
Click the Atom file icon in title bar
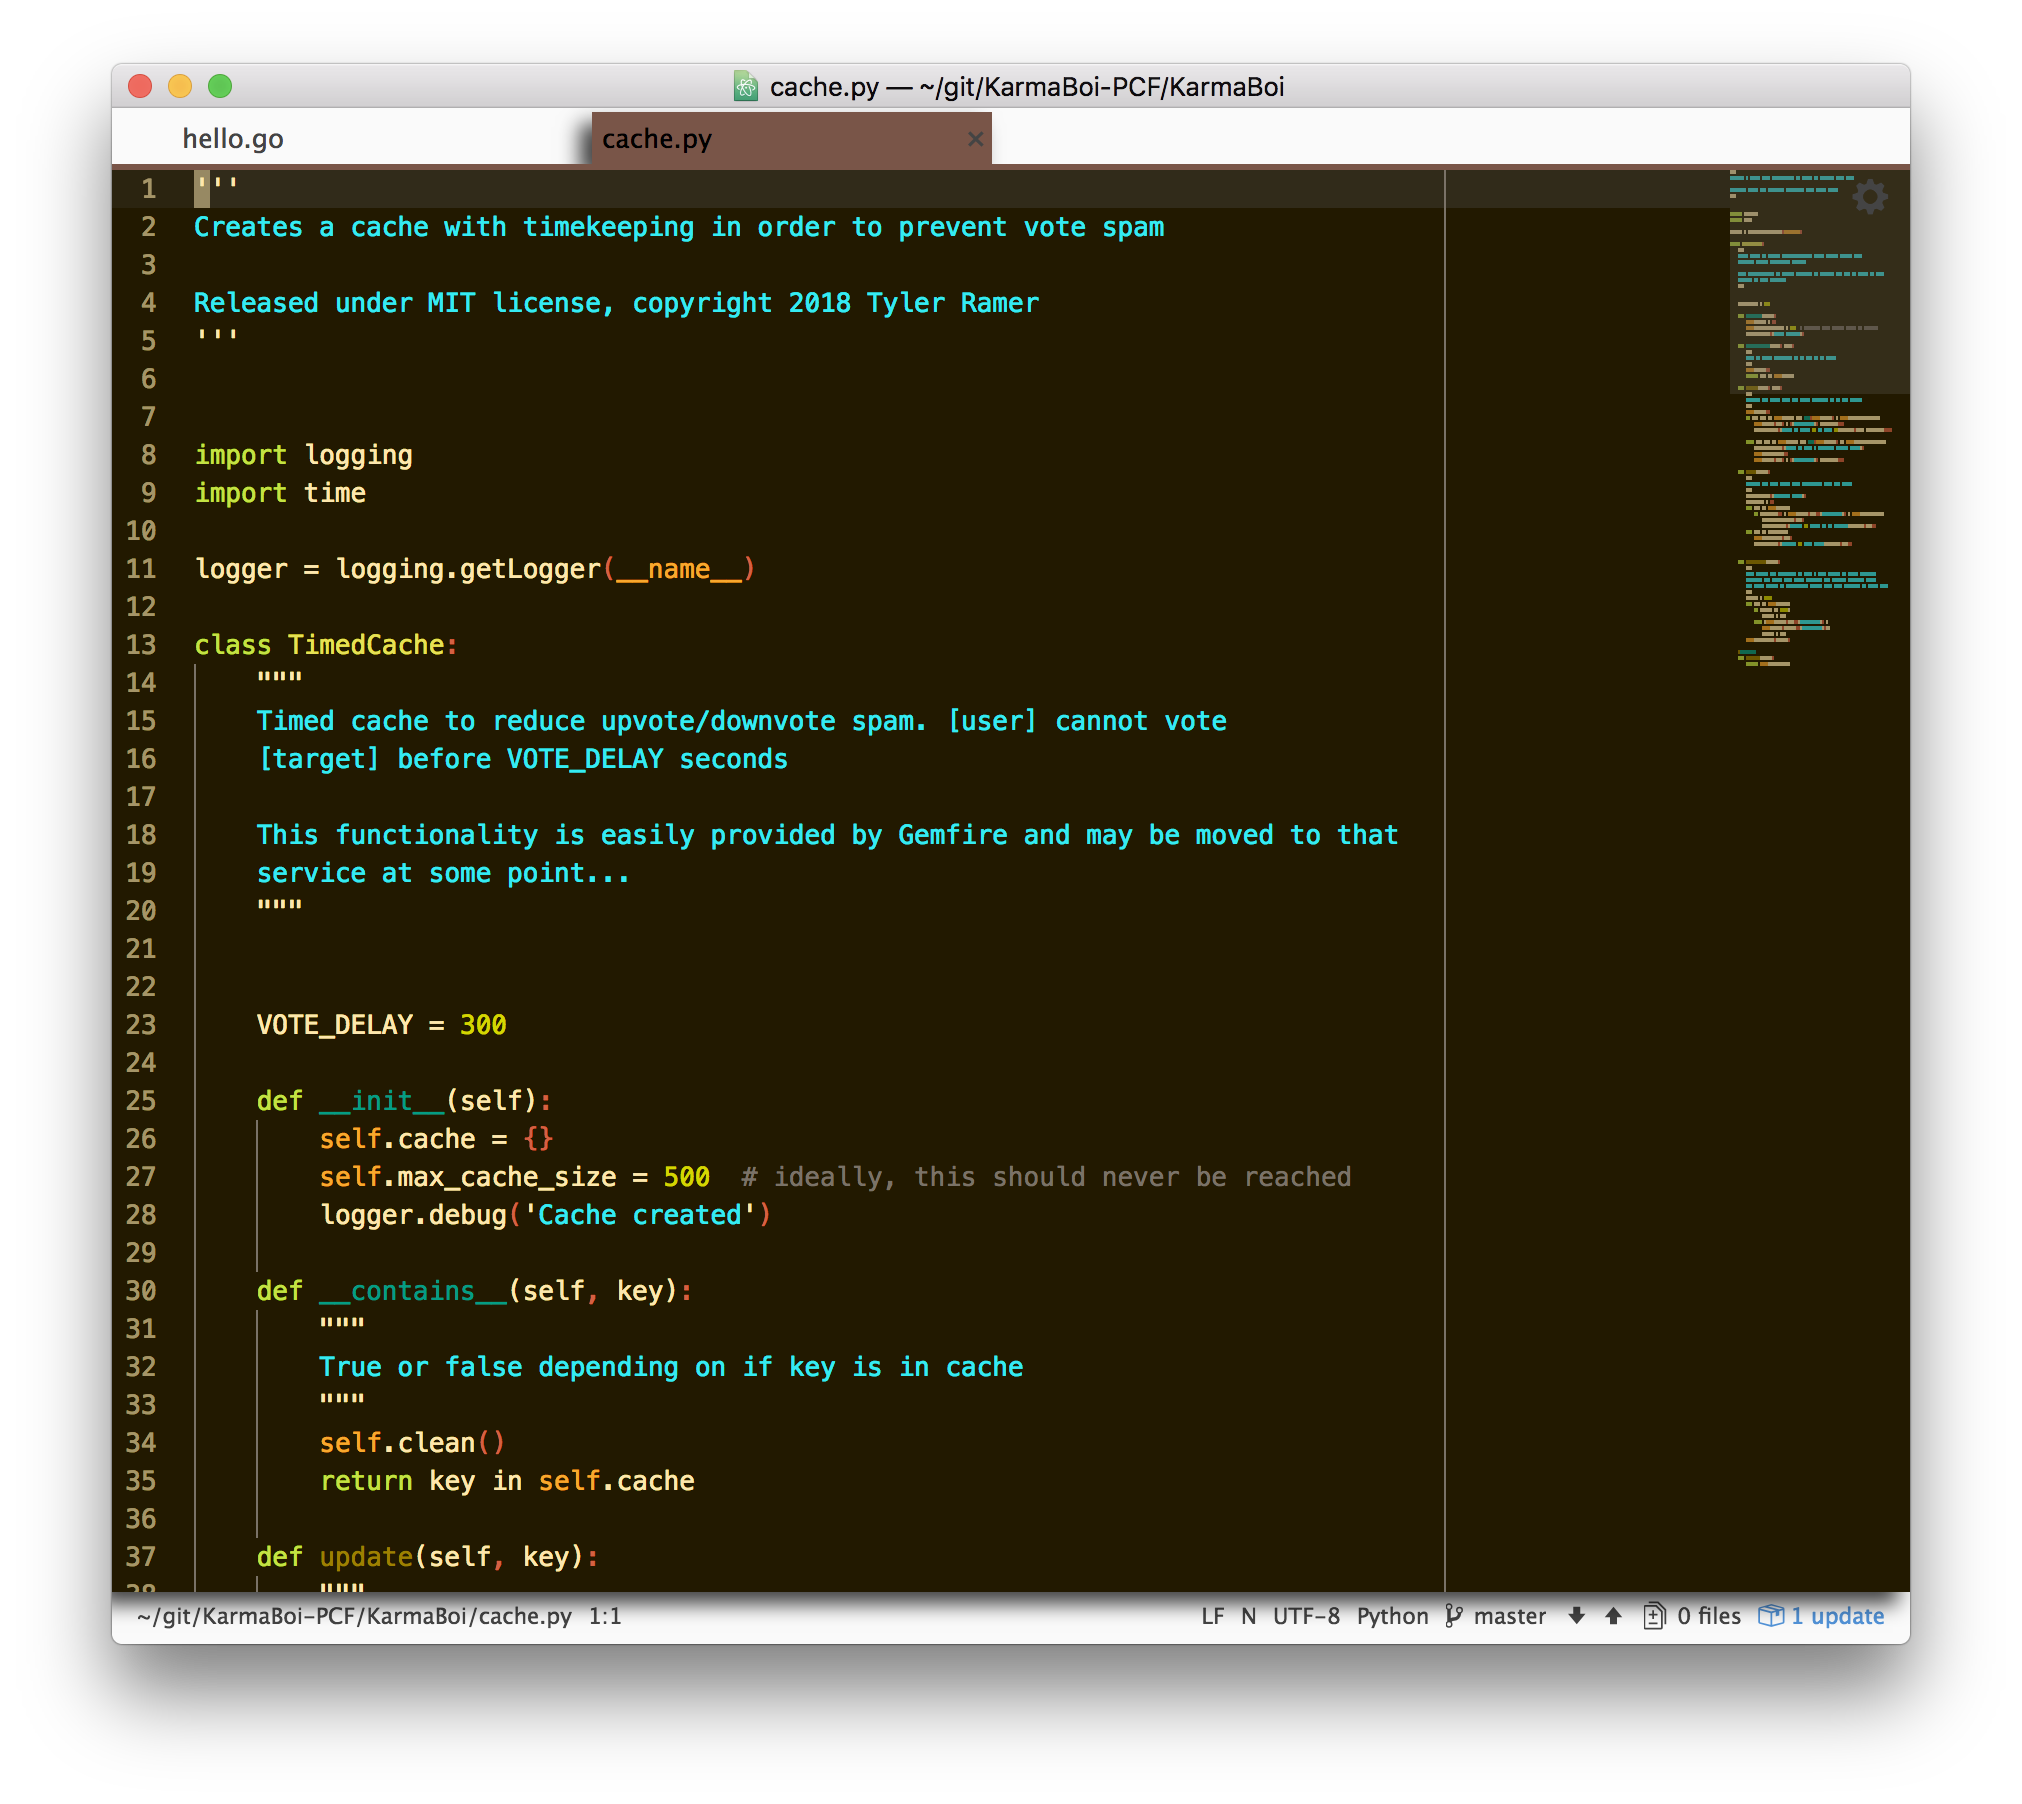click(x=746, y=87)
